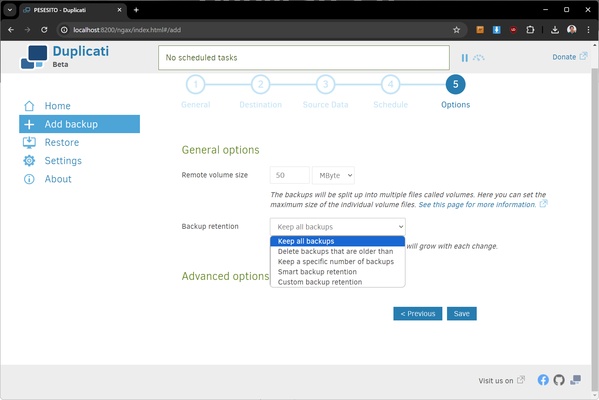Click the Previous button
The image size is (599, 400).
418,314
